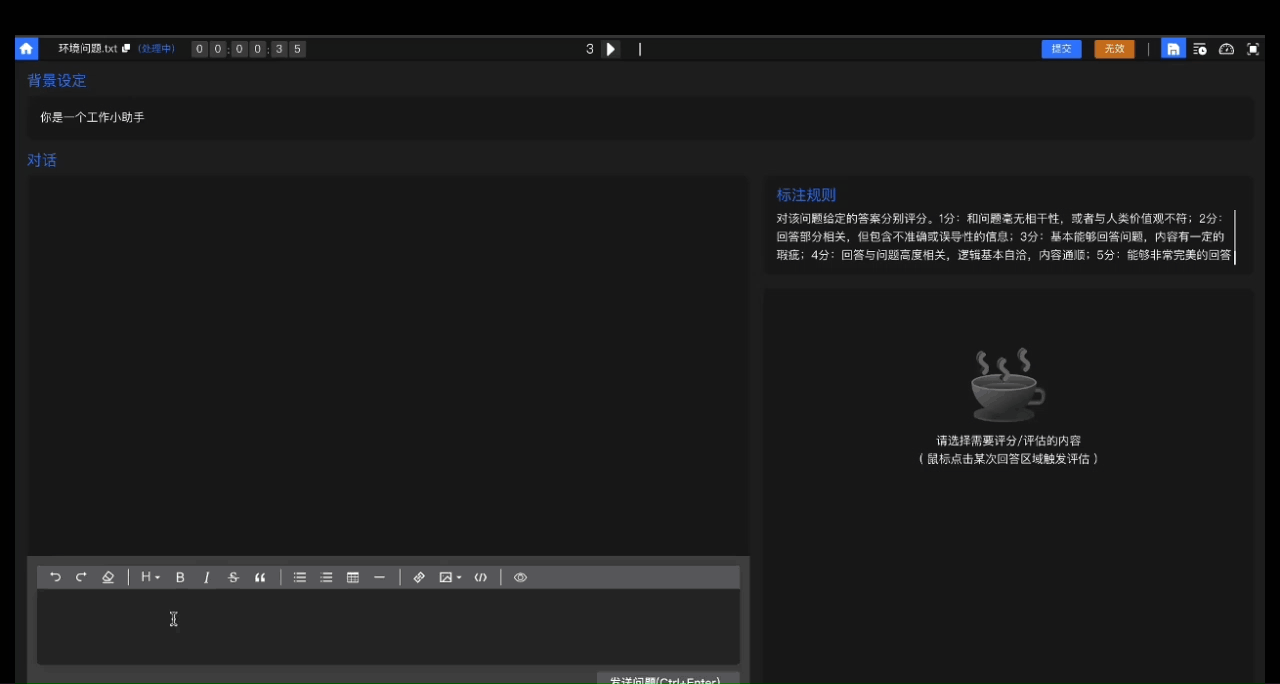The height and width of the screenshot is (684, 1280).
Task: Toggle italic formatting
Action: pyautogui.click(x=207, y=577)
